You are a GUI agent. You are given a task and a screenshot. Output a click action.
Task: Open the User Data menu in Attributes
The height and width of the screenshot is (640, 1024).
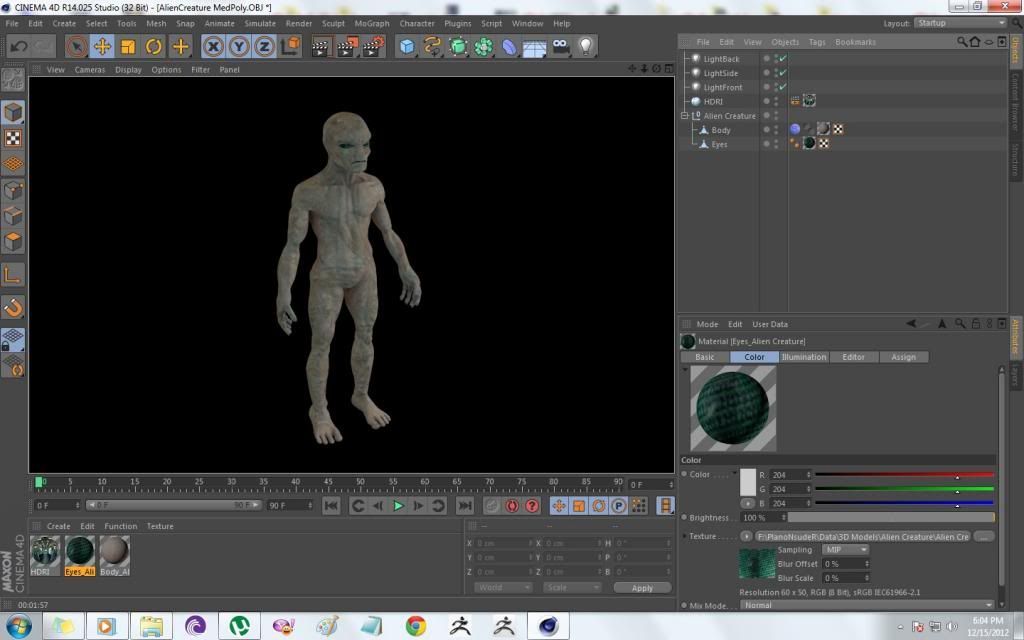click(x=770, y=325)
